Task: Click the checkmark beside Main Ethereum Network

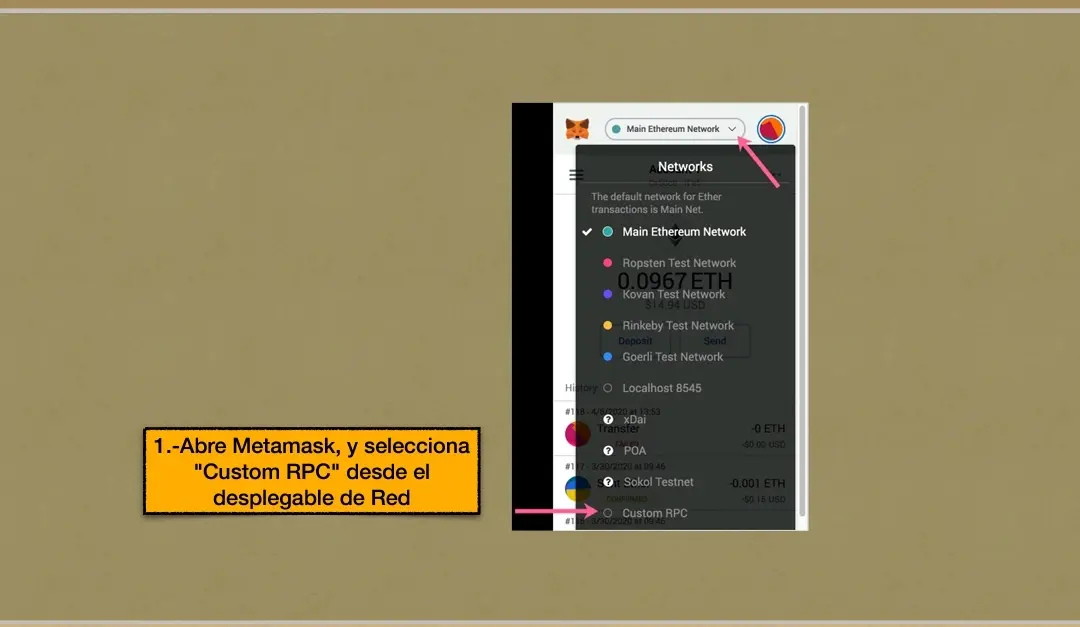Action: click(587, 232)
